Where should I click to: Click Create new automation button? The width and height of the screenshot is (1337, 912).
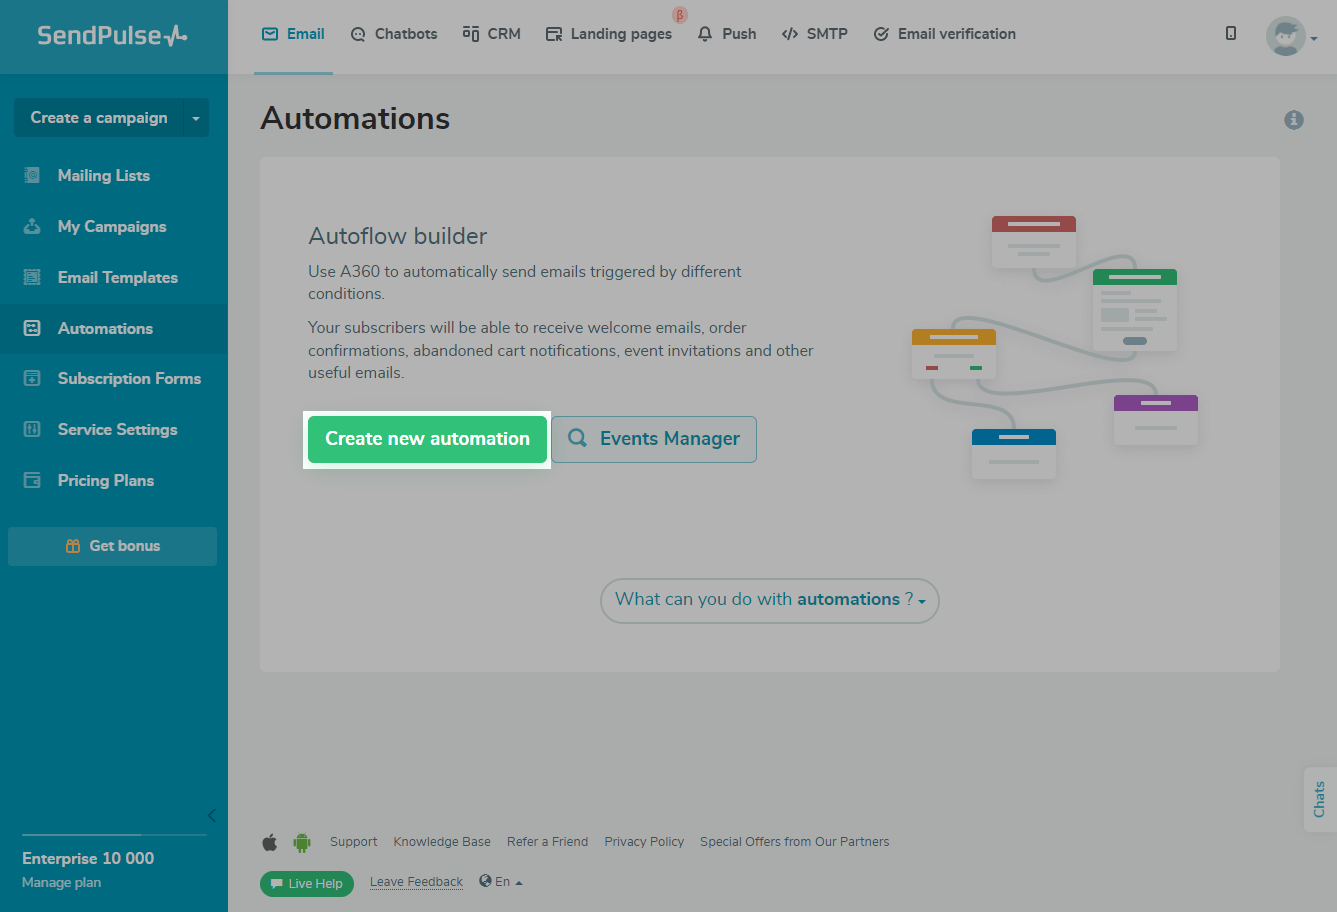tap(427, 440)
